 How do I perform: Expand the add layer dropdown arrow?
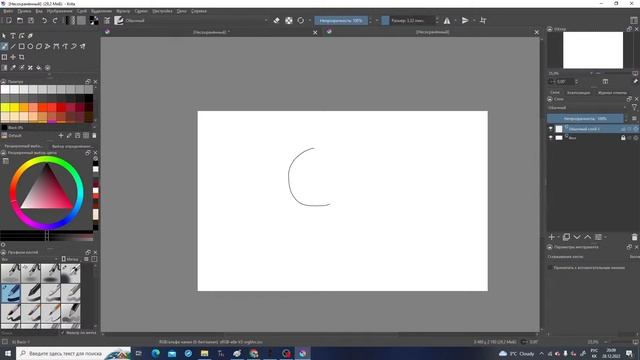tap(559, 237)
